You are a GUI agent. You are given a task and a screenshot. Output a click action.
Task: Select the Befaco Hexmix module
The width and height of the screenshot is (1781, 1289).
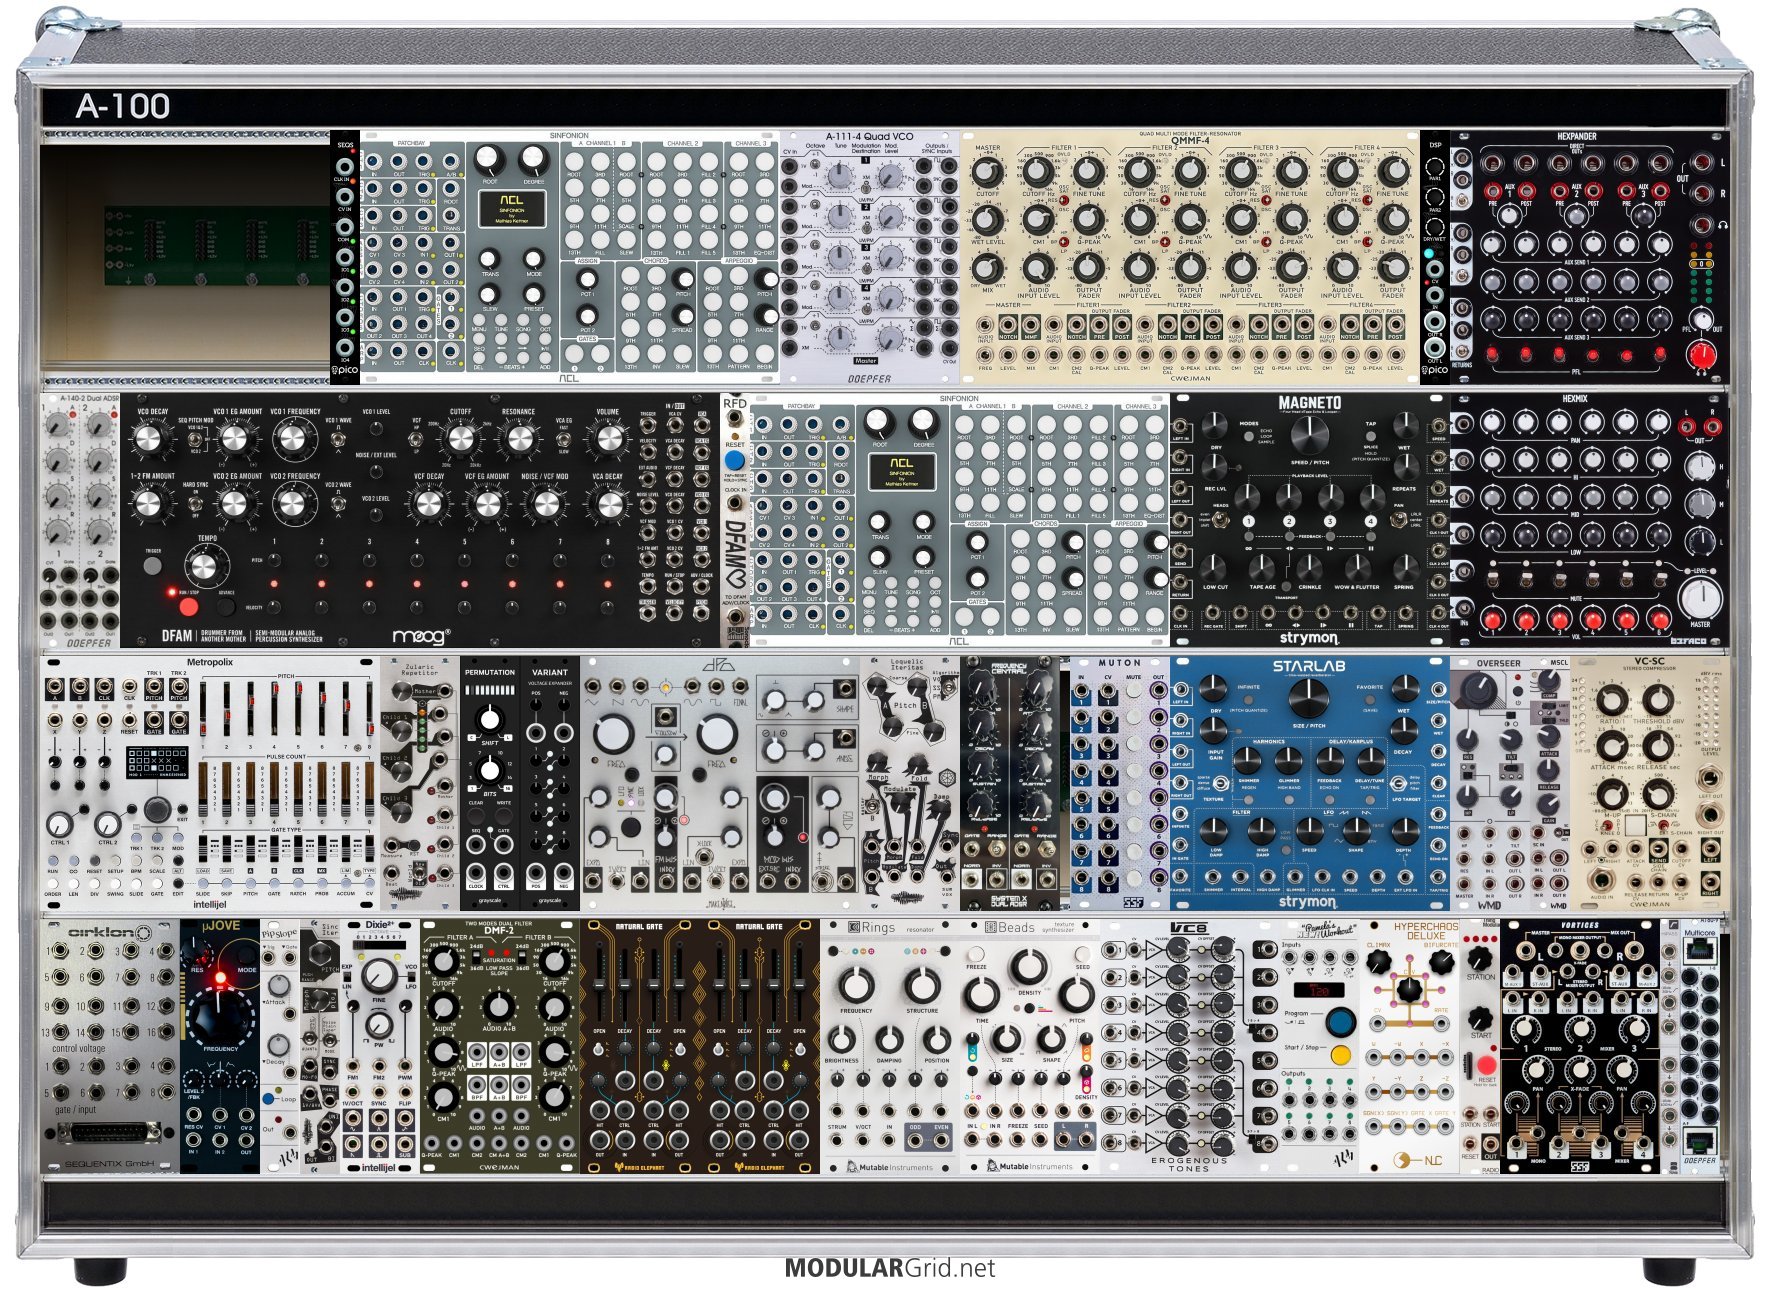(x=1589, y=520)
